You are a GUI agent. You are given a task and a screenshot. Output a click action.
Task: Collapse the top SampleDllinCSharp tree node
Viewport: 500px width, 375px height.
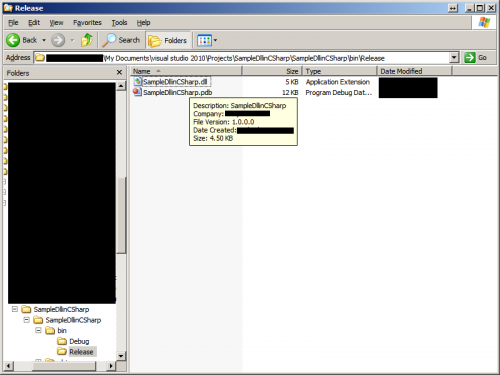coord(15,309)
